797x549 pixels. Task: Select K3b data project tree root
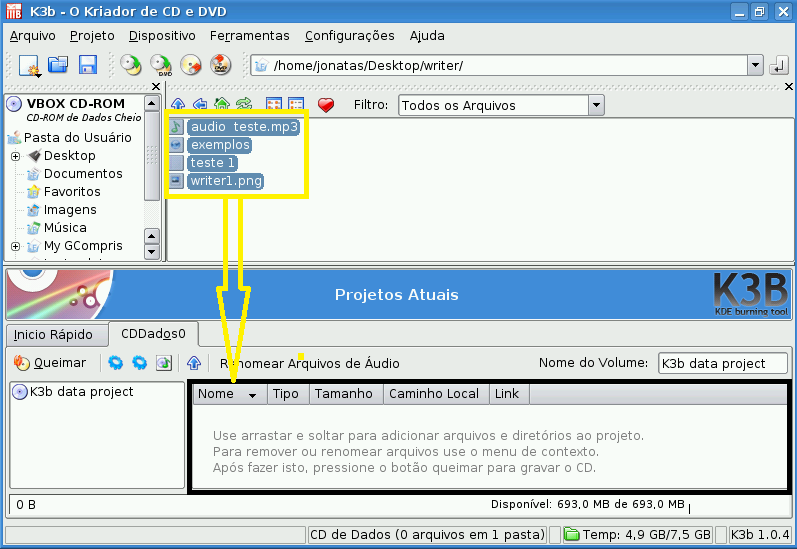81,392
